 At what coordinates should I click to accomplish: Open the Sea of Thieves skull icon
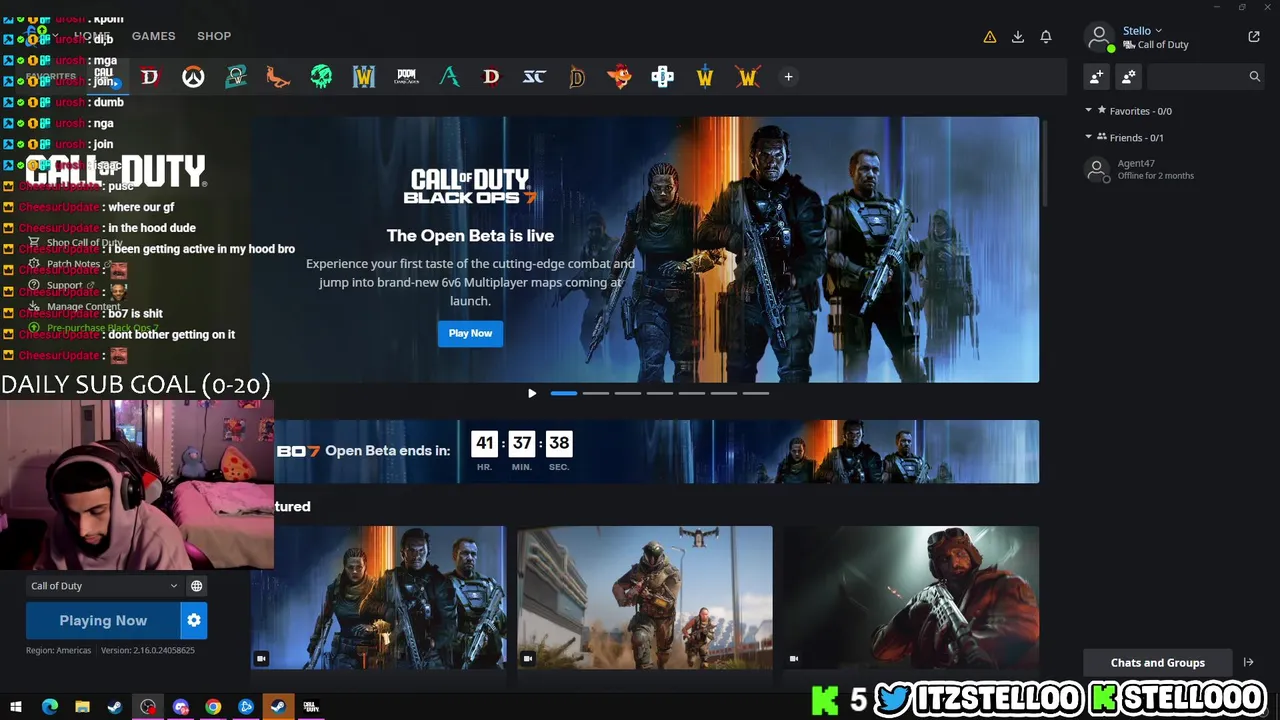click(321, 77)
